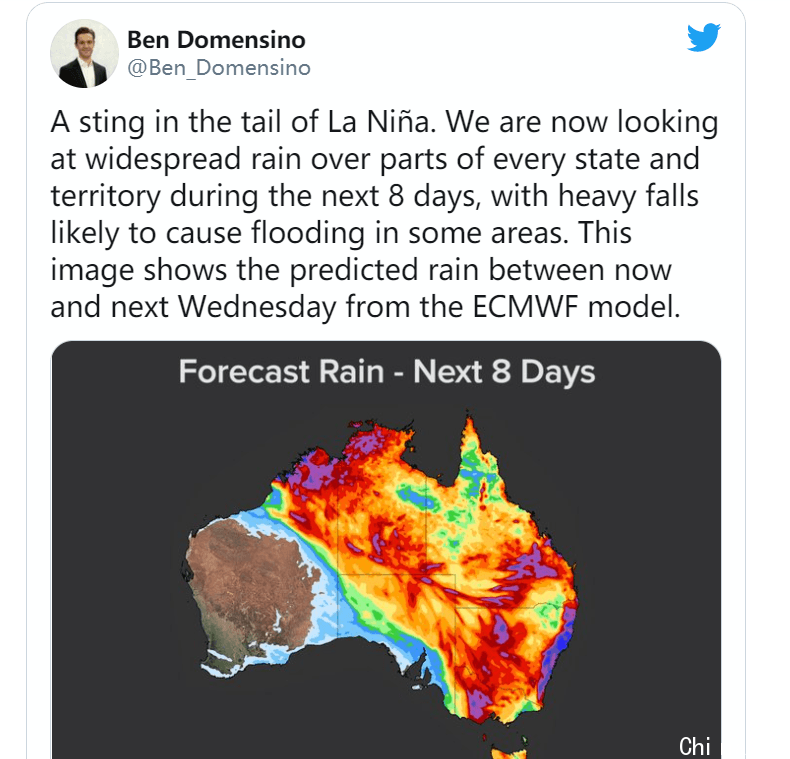
Task: Open Ben Domensino's profile picture
Action: point(84,53)
